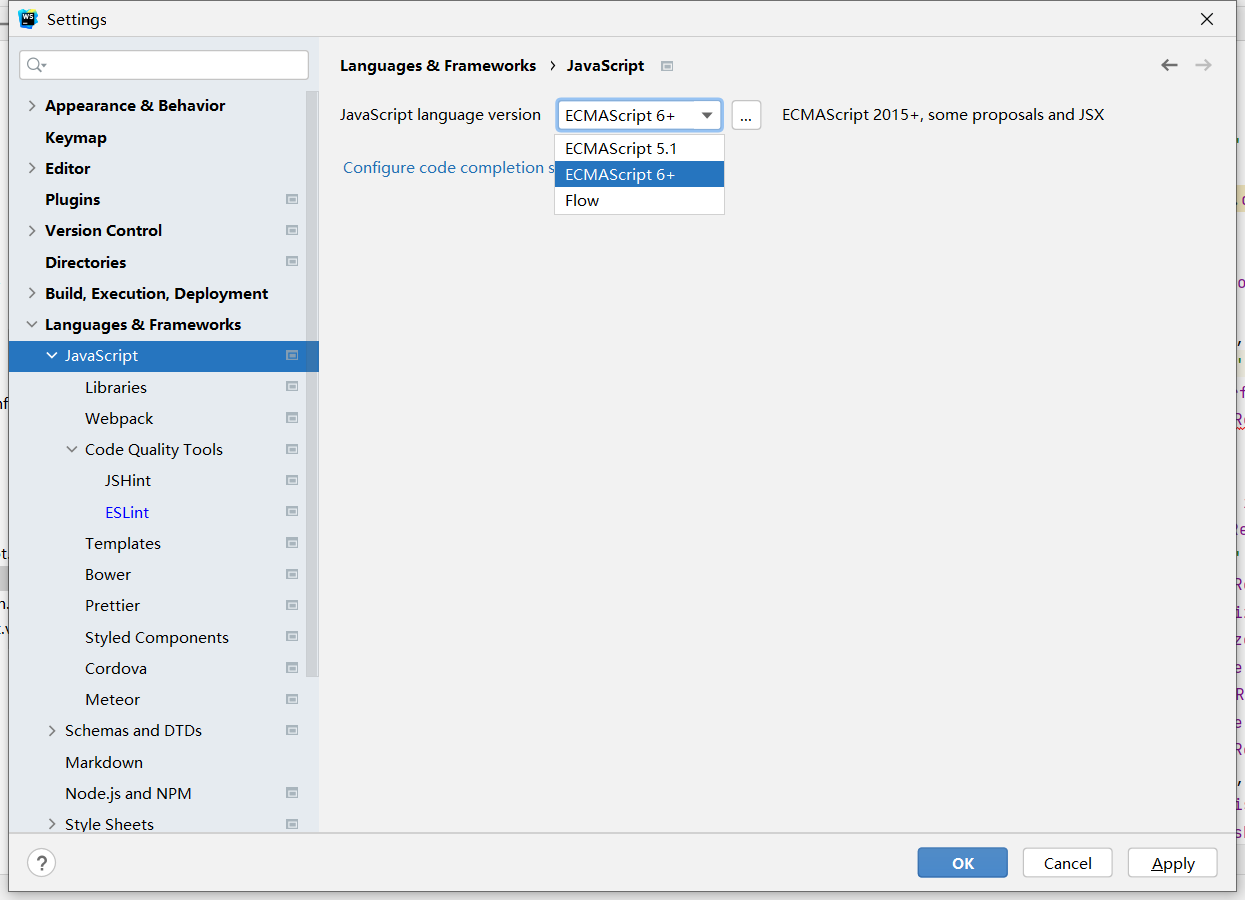The height and width of the screenshot is (900, 1245).
Task: Expand the Editor section
Action: point(32,168)
